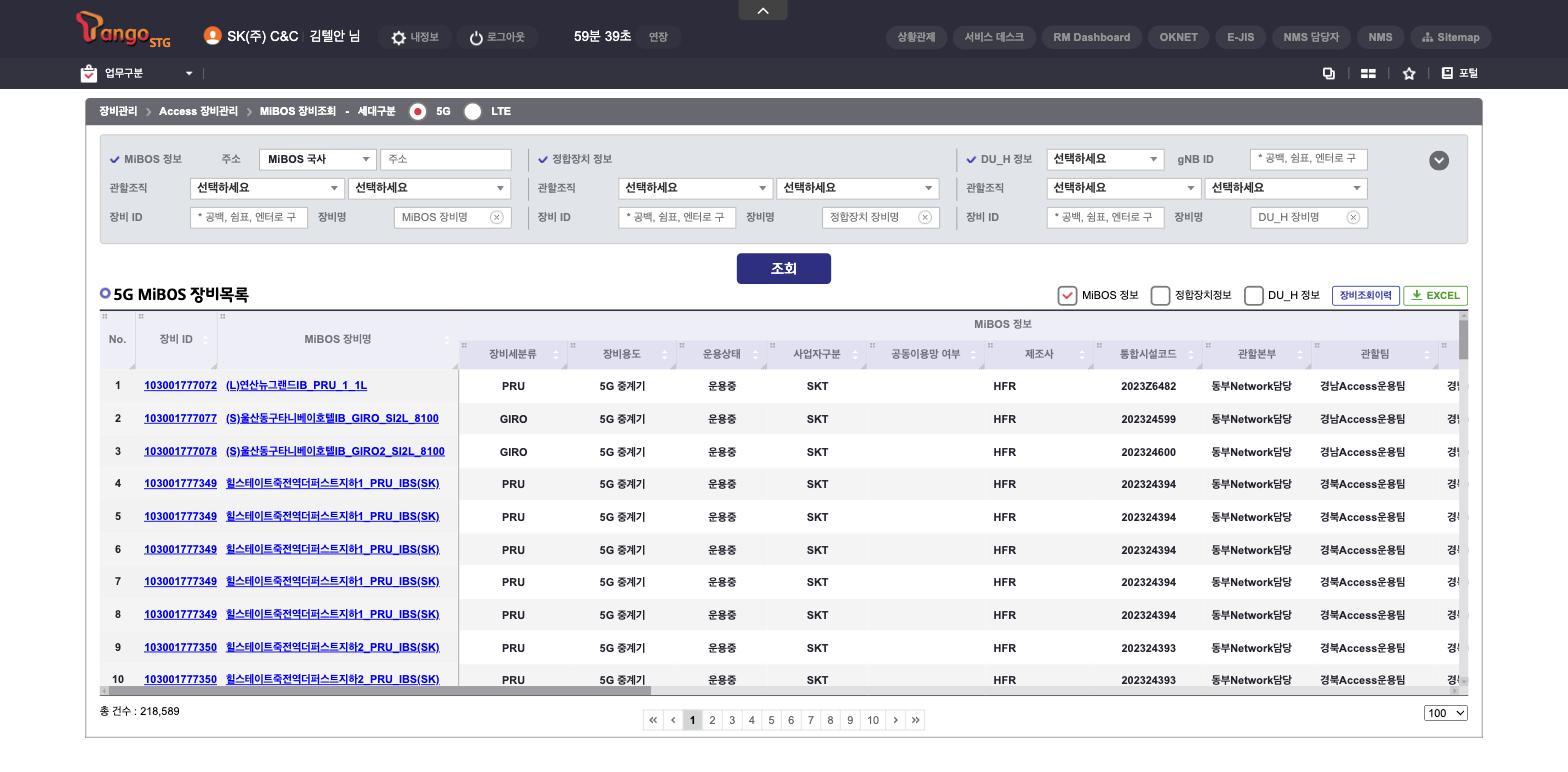Click the favorites star icon
The image size is (1568, 772).
click(x=1409, y=73)
